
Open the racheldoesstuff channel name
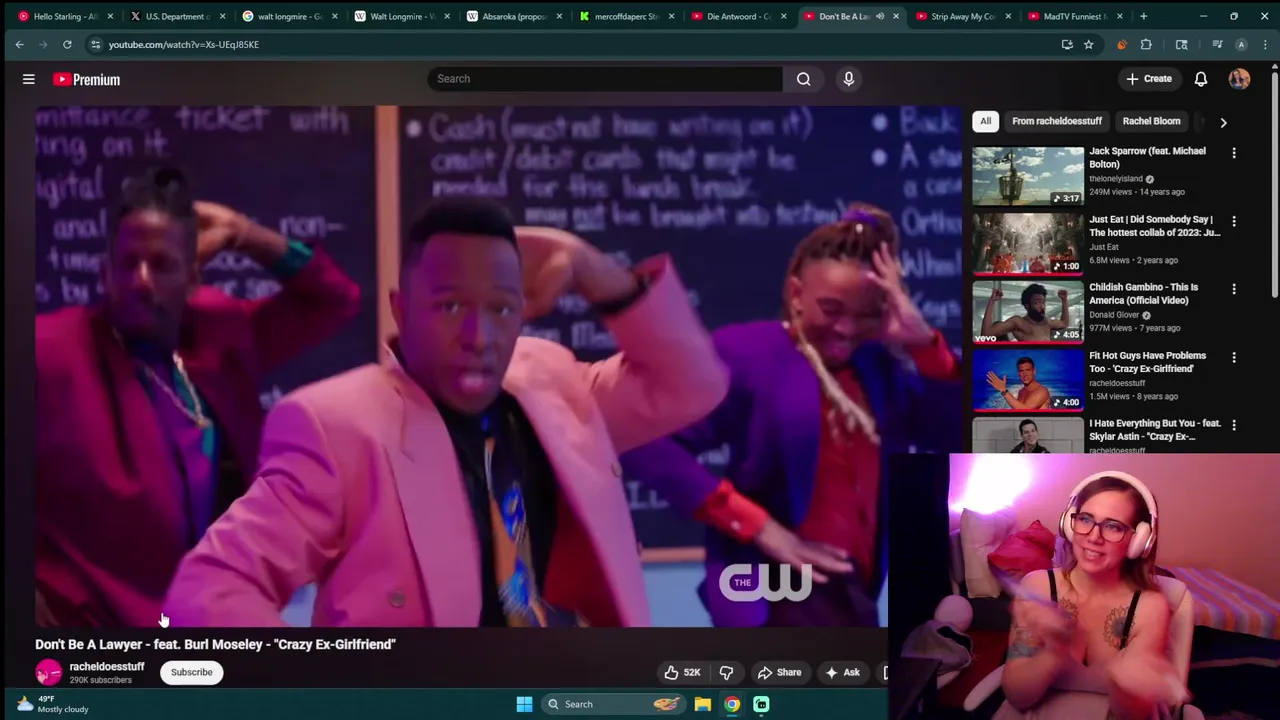click(107, 666)
